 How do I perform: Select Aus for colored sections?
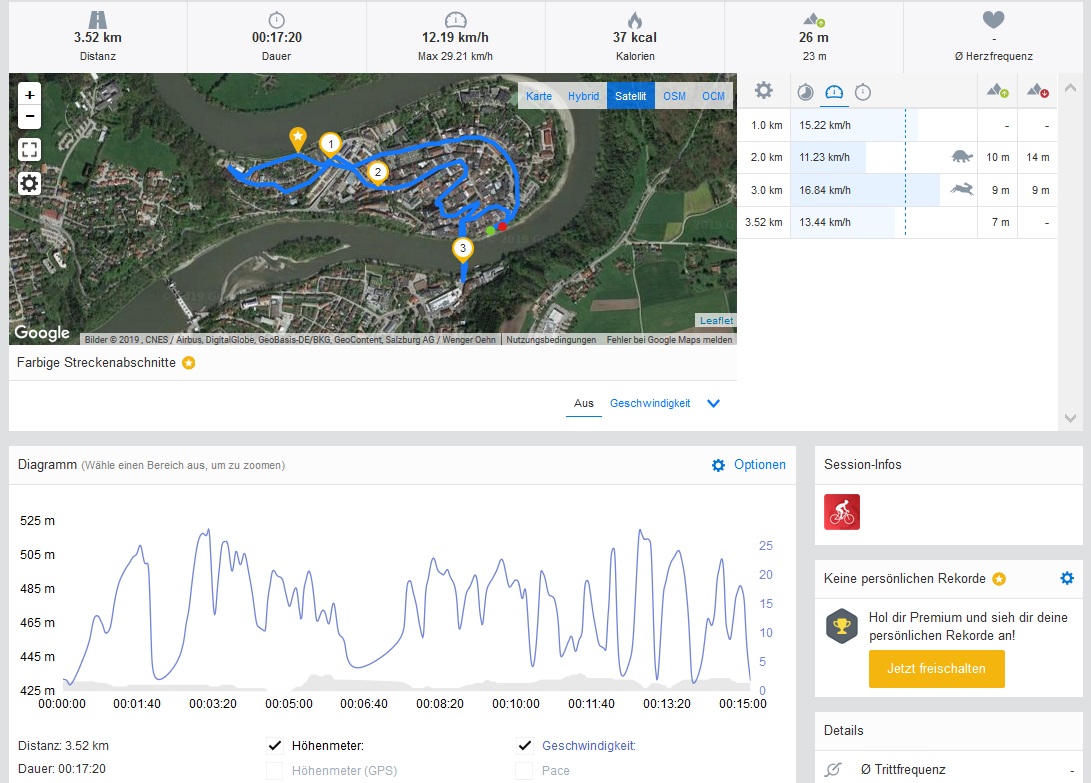tap(584, 403)
